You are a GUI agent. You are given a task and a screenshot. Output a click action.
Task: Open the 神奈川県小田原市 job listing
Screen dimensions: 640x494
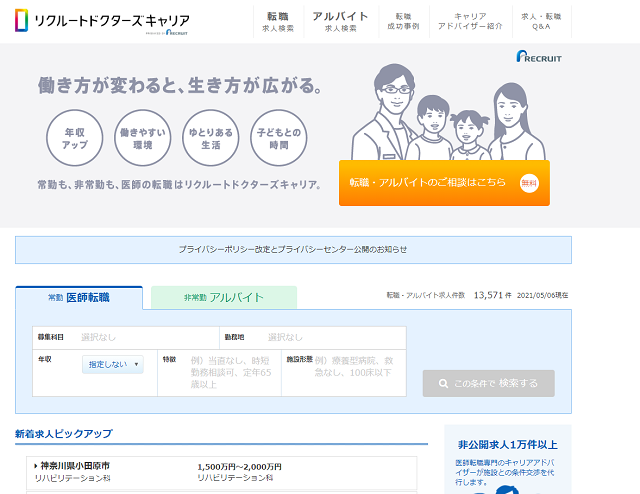pyautogui.click(x=222, y=472)
